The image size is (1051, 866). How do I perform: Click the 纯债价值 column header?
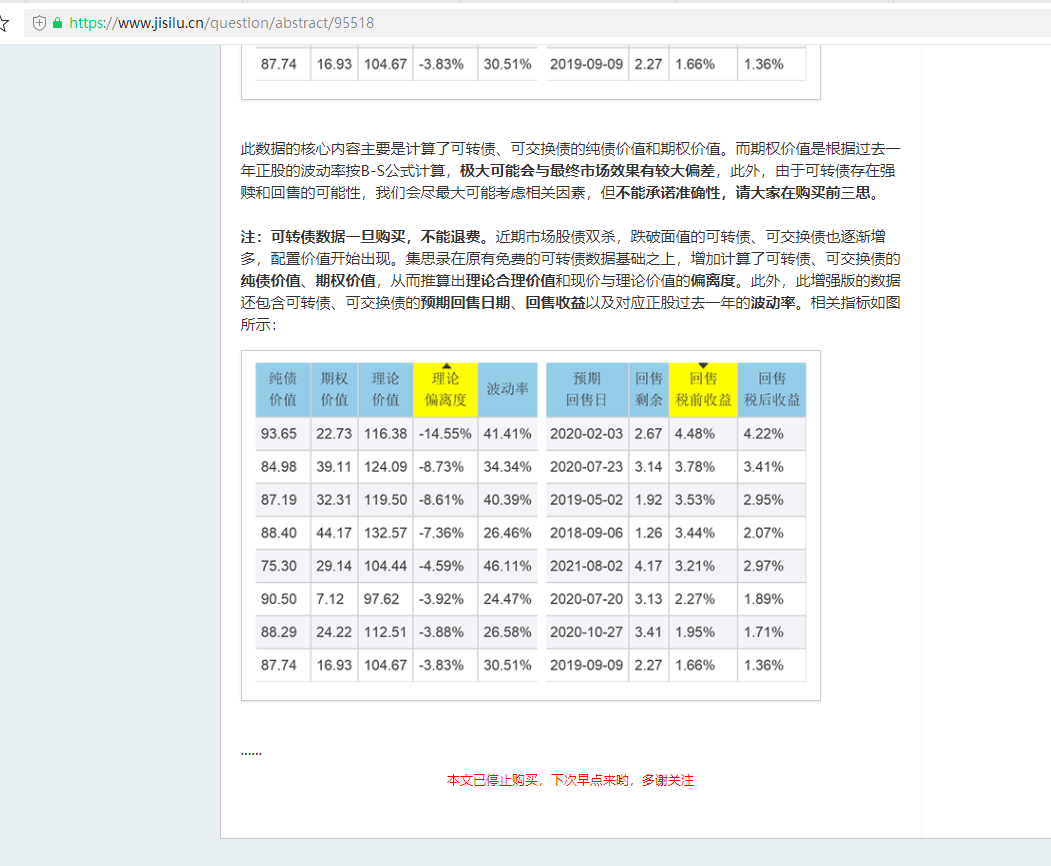283,389
